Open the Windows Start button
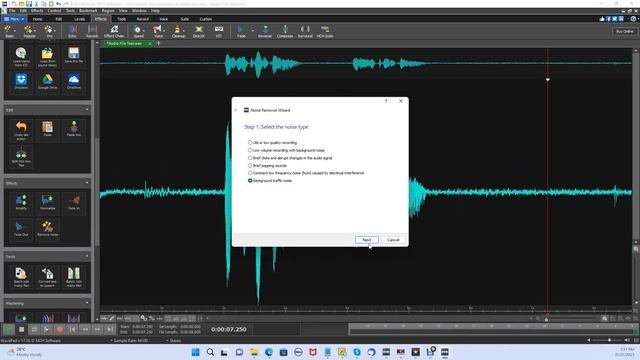640x360 pixels. click(196, 352)
